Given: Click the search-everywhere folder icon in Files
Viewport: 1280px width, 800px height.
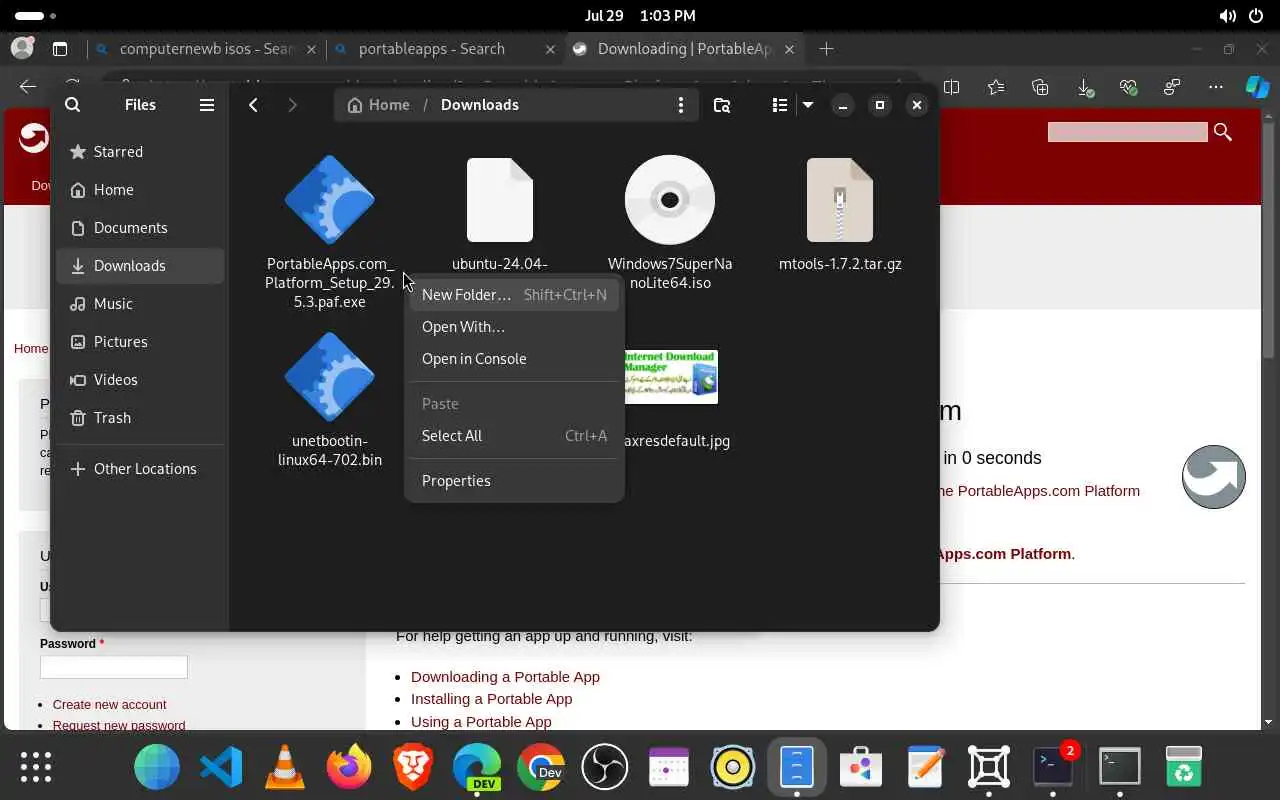Looking at the screenshot, I should (x=722, y=105).
